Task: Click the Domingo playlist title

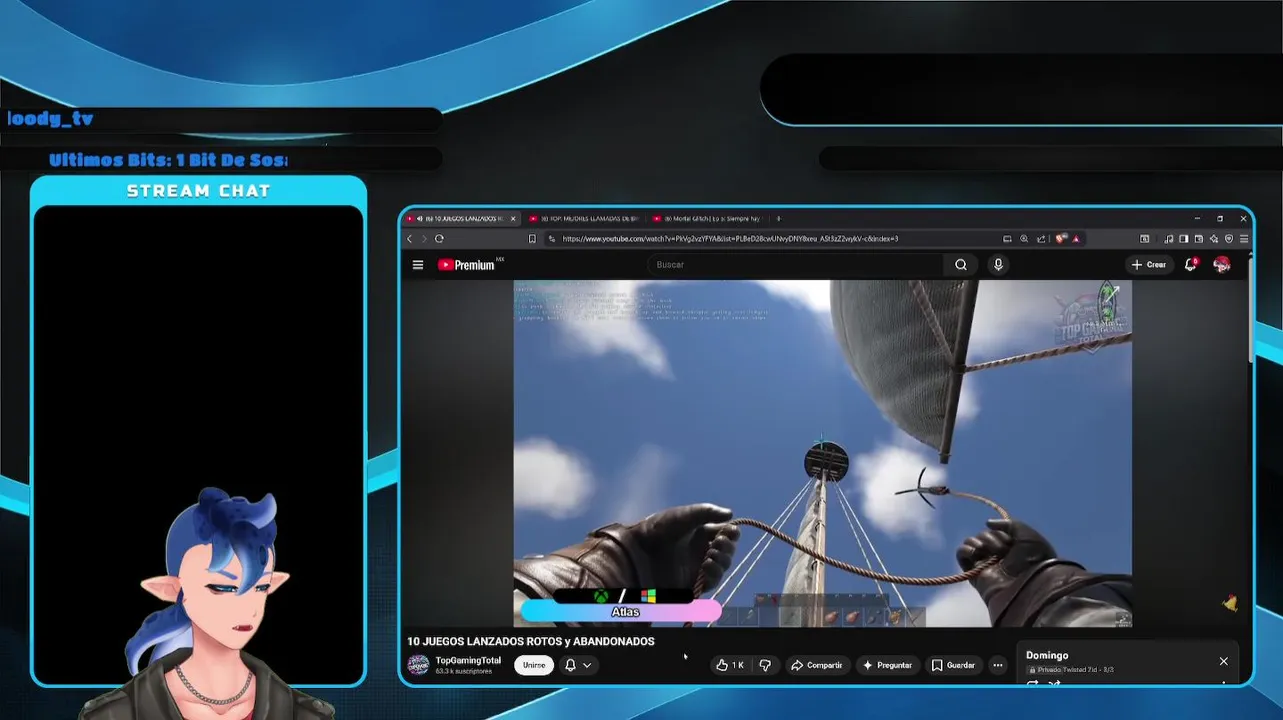Action: [x=1047, y=656]
